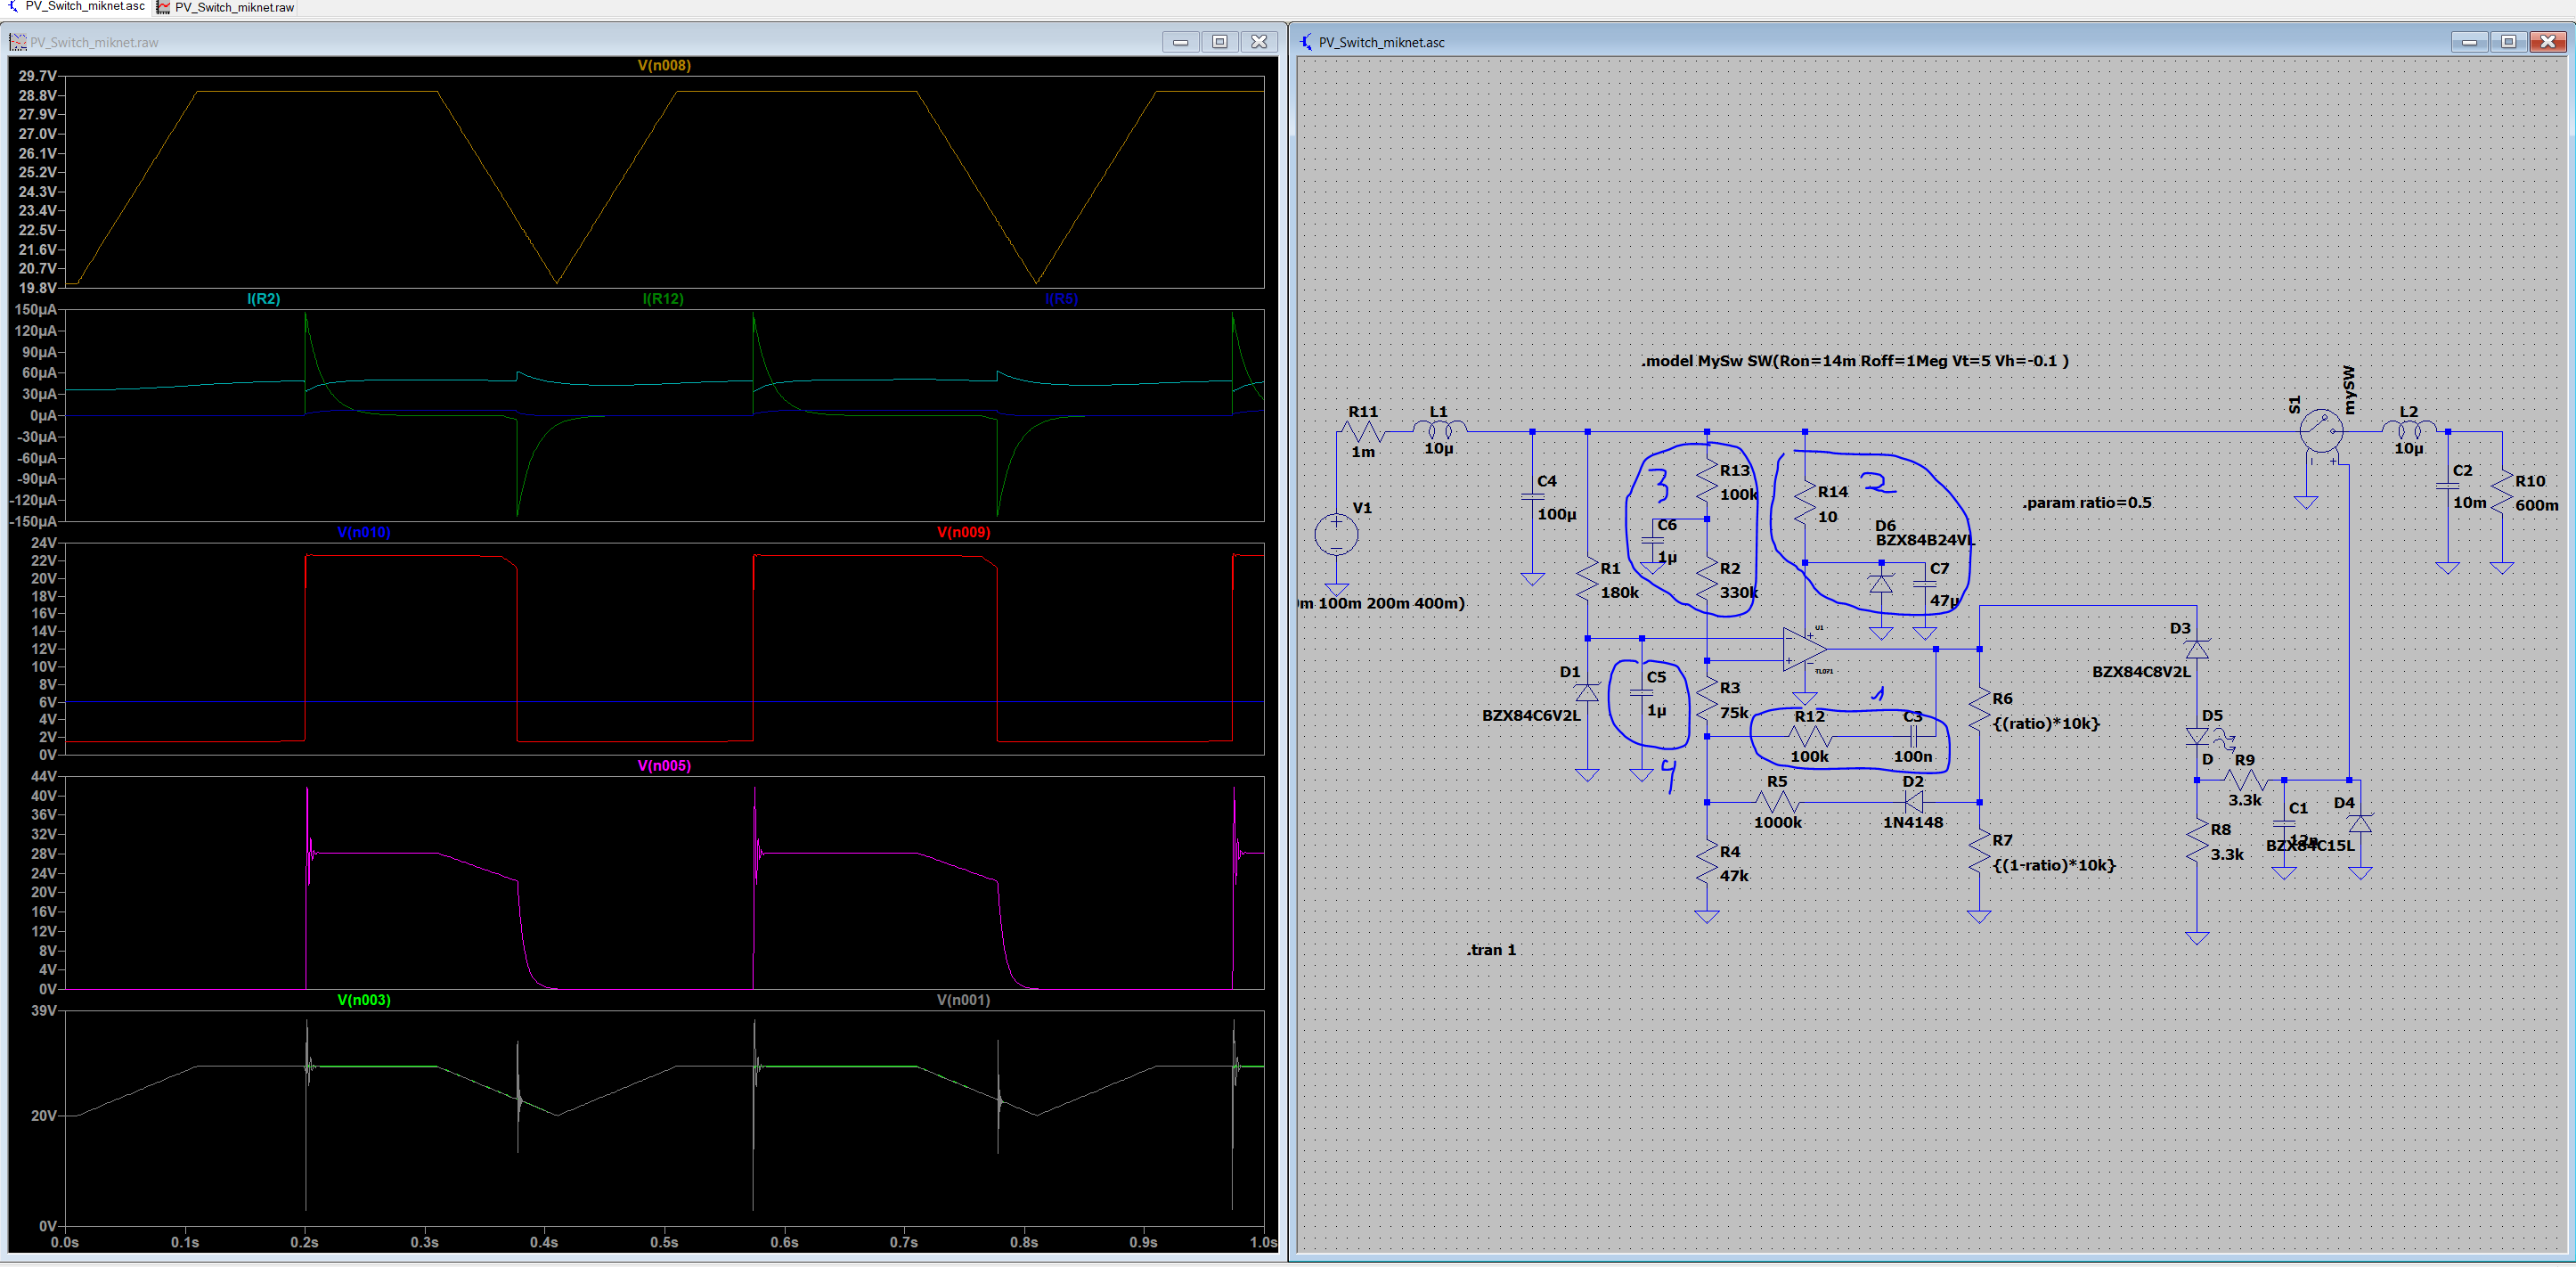Image resolution: width=2576 pixels, height=1267 pixels.
Task: Click the V(n008) trace label
Action: tap(664, 66)
